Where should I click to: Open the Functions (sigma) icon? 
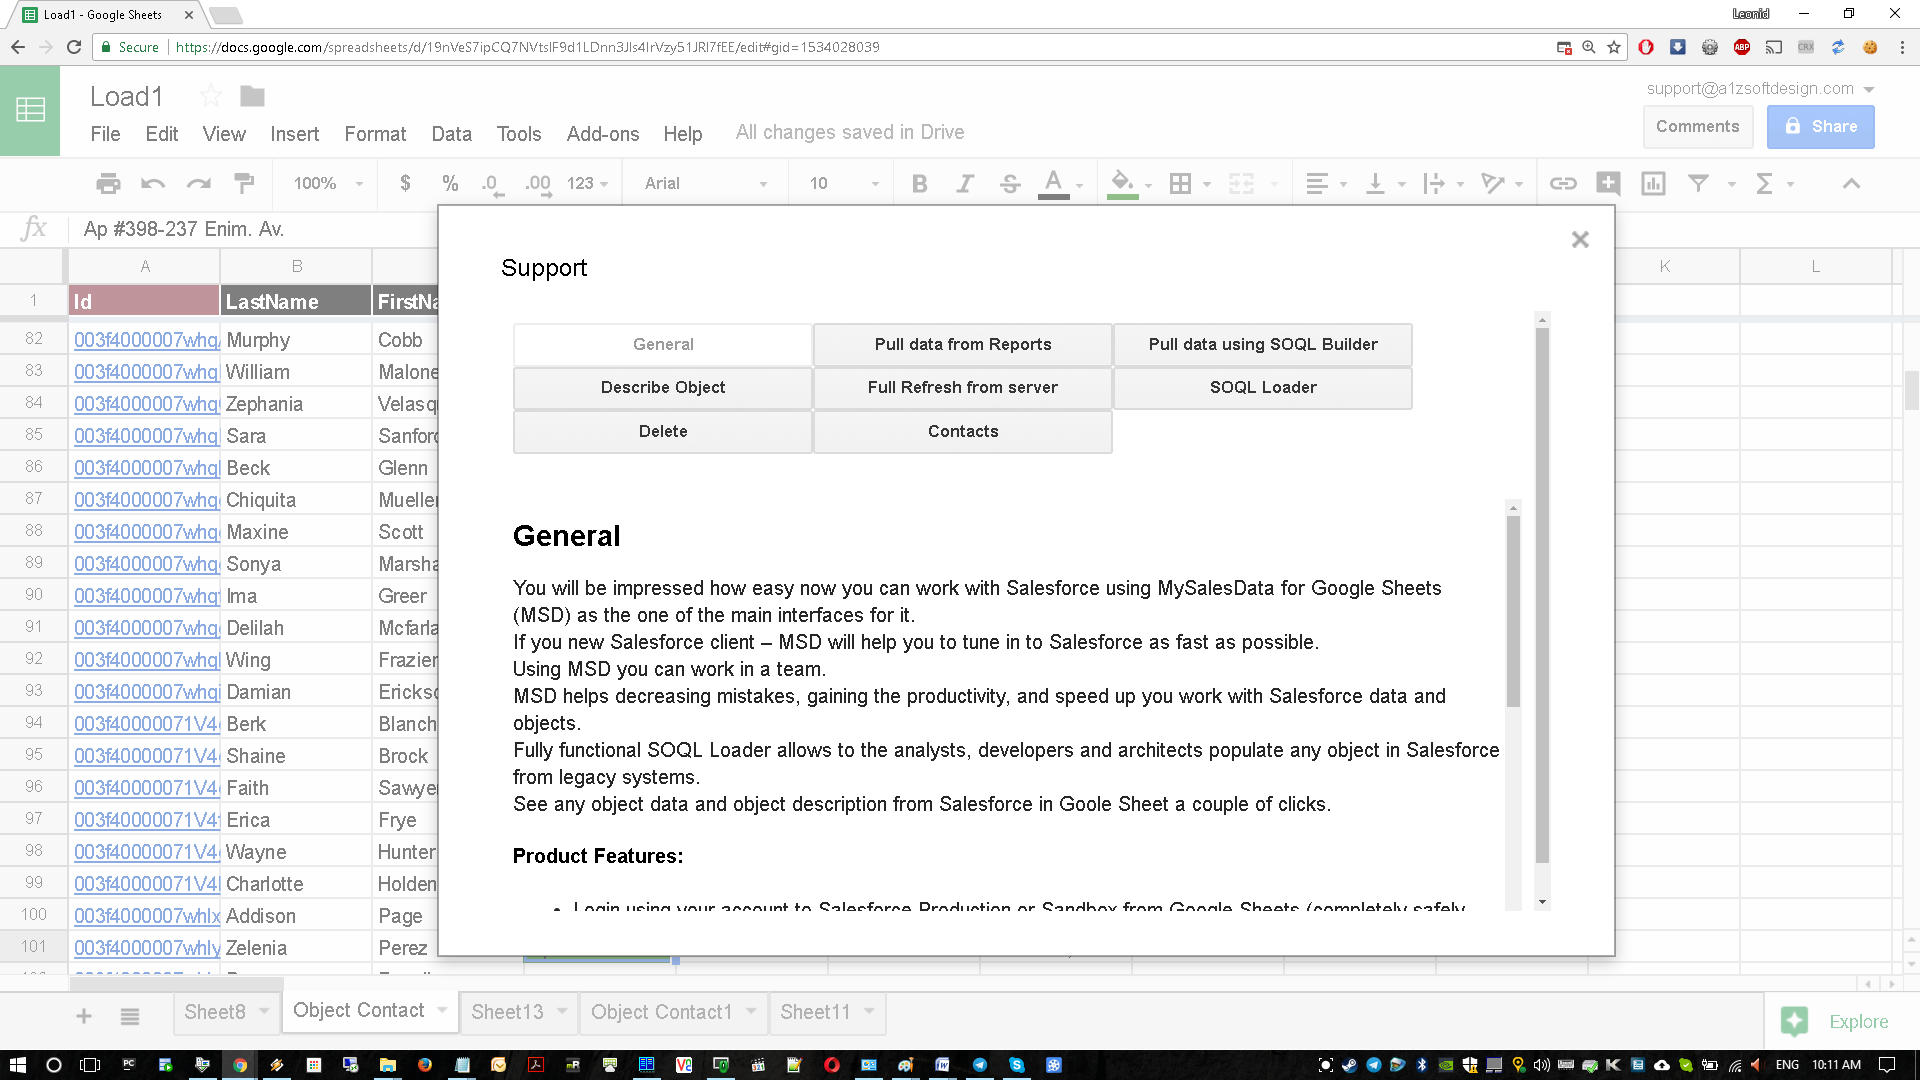pyautogui.click(x=1766, y=183)
